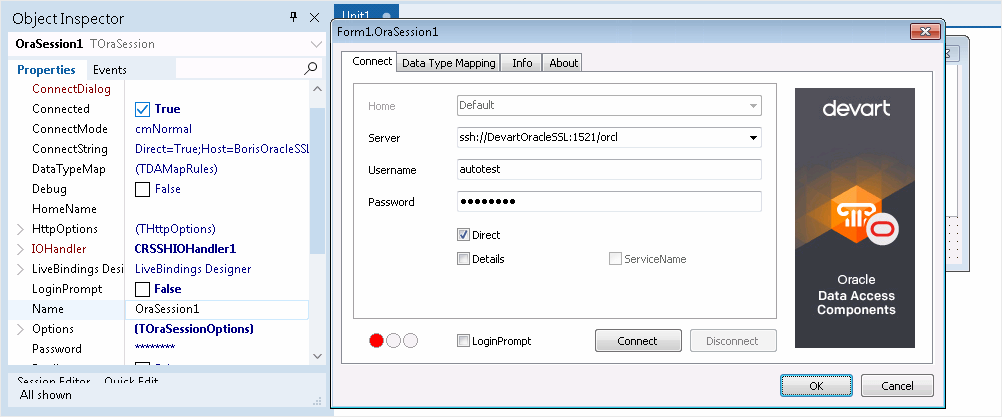
Task: Open the Server dropdown arrow
Action: coord(753,137)
